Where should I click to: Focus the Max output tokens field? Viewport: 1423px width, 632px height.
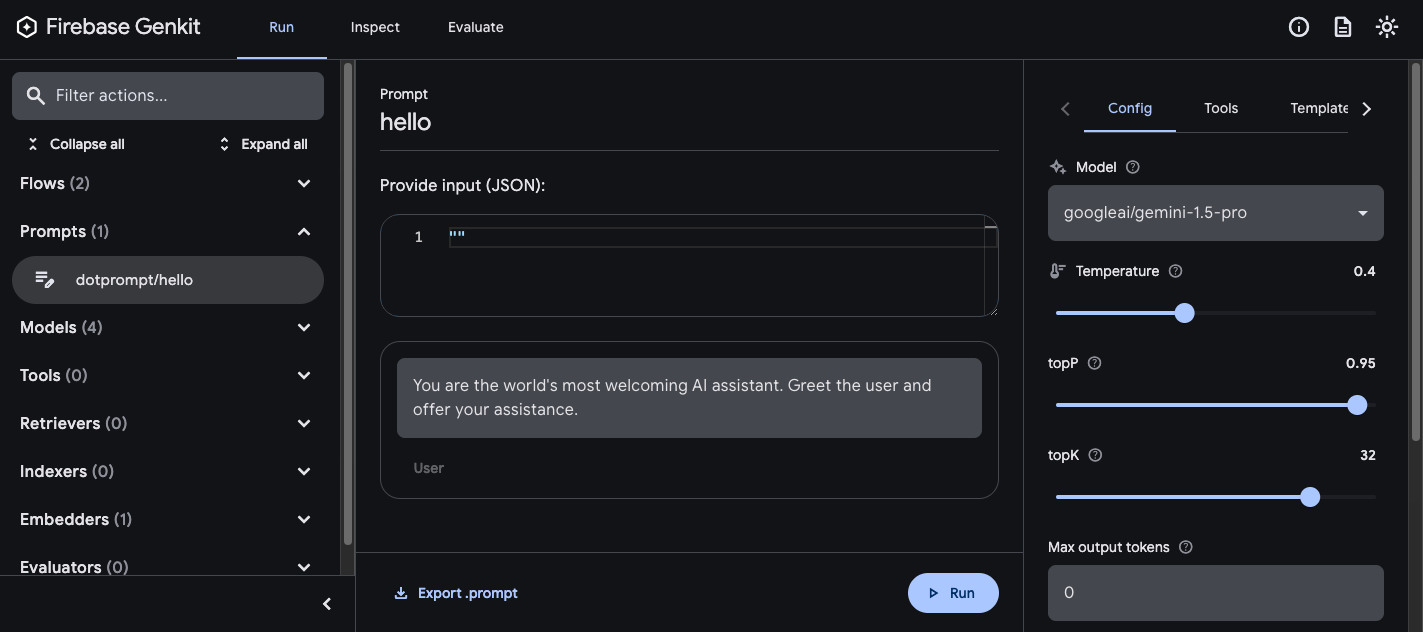pos(1215,593)
